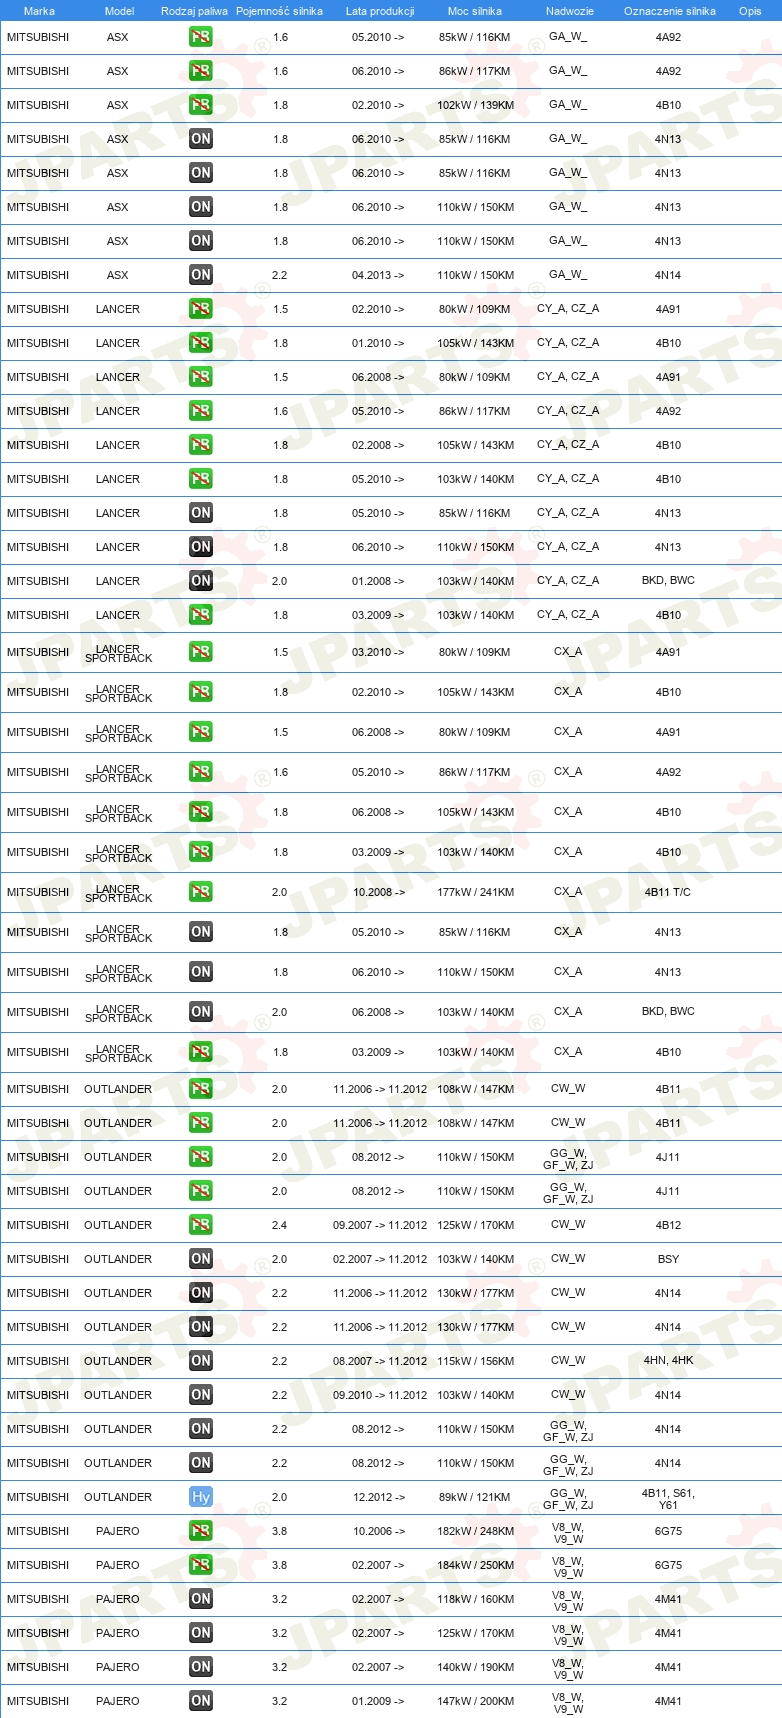Click the petrol icon for ASX 85kW / 116KM 4A92
The height and width of the screenshot is (1718, 782).
(201, 37)
